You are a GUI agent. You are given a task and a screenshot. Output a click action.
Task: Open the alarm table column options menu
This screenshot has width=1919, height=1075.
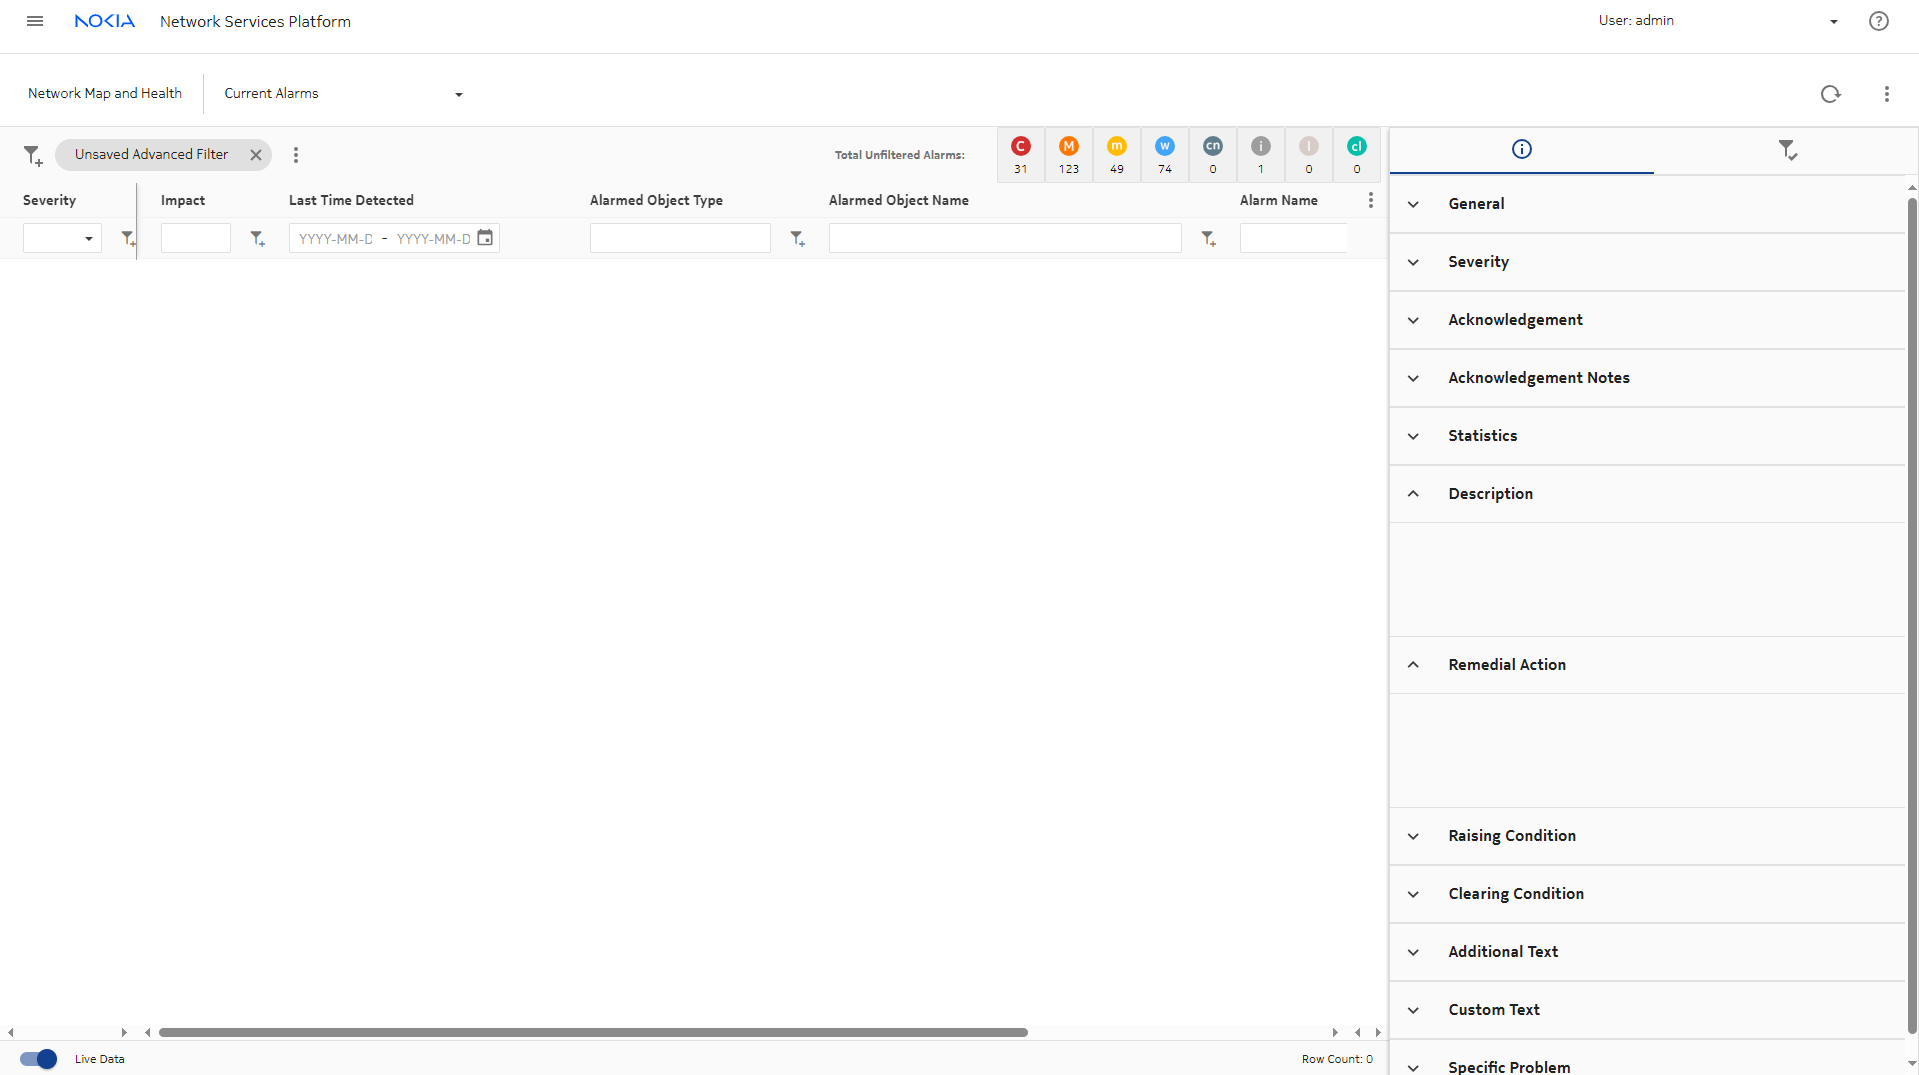click(x=1370, y=200)
